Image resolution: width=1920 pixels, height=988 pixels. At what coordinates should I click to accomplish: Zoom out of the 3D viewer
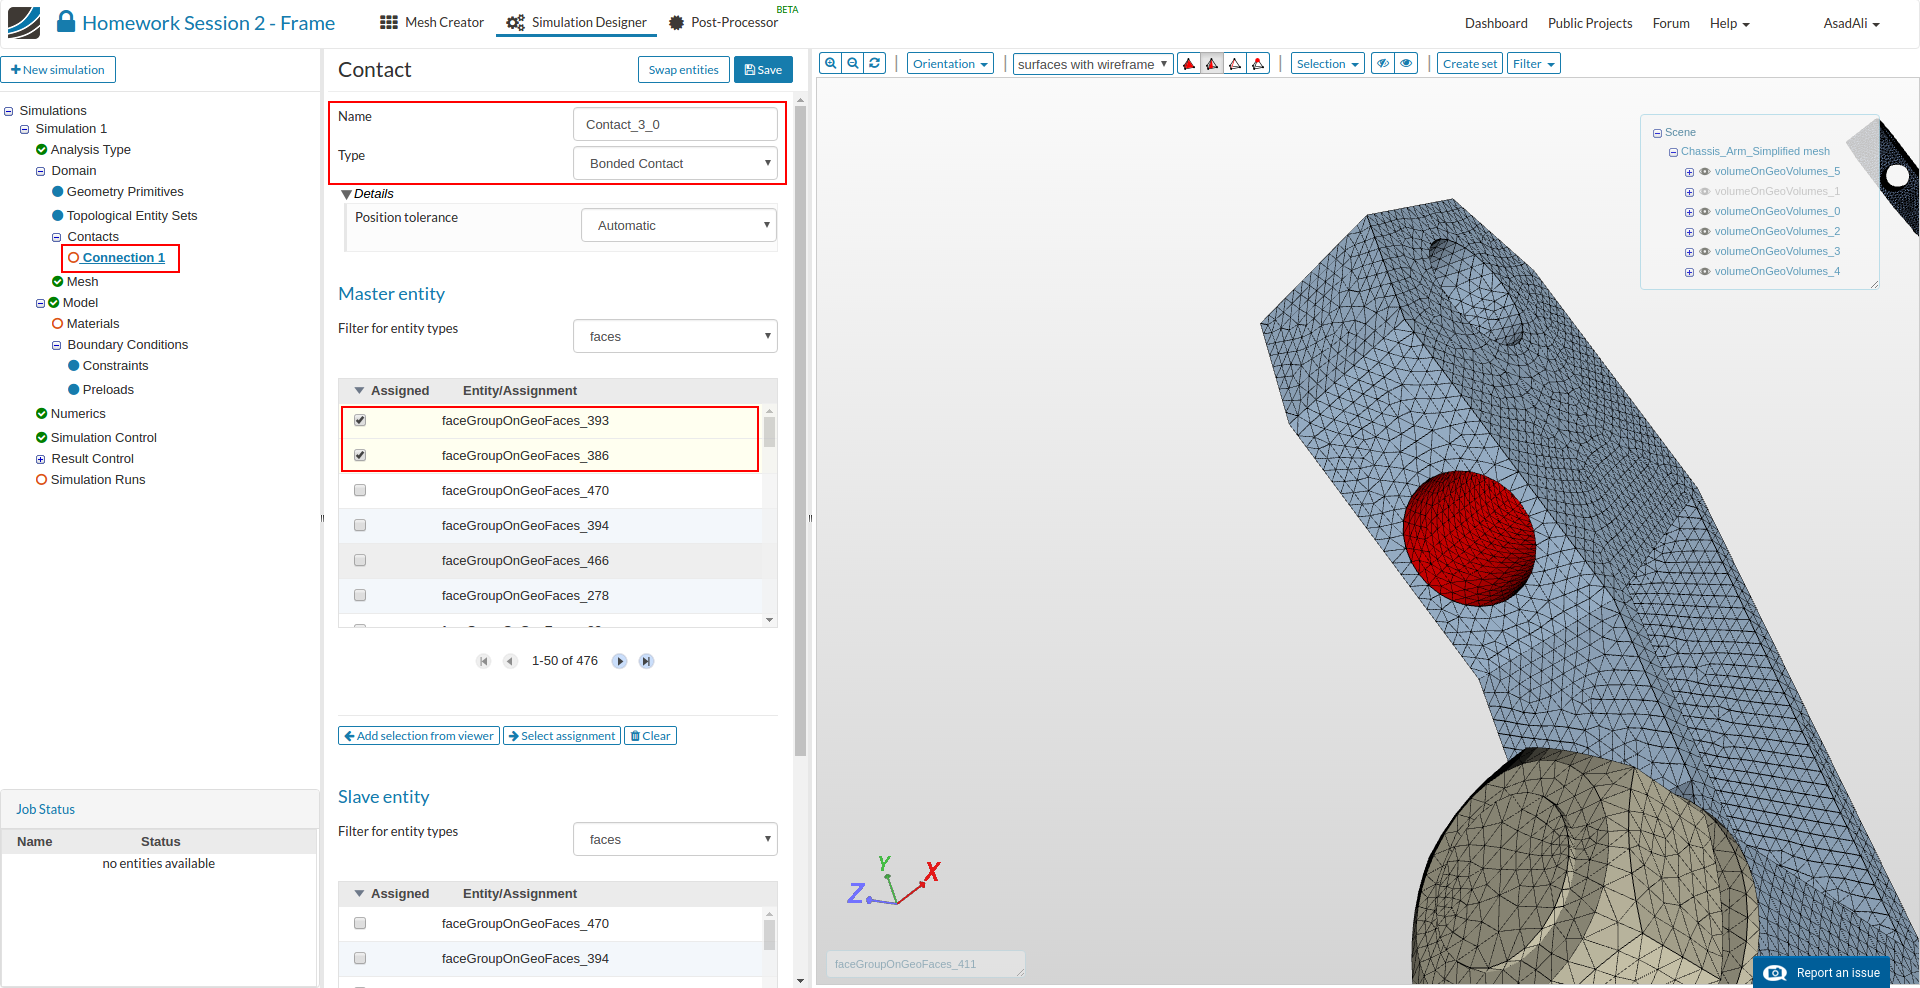[853, 63]
